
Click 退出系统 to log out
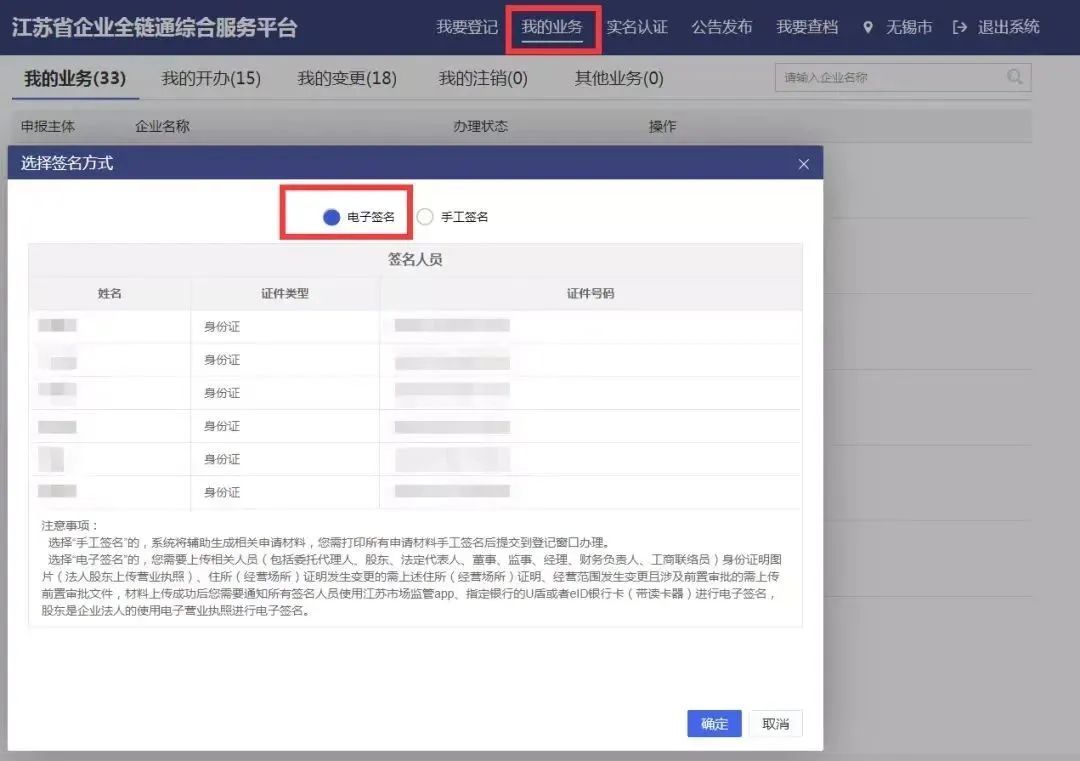coord(1008,27)
